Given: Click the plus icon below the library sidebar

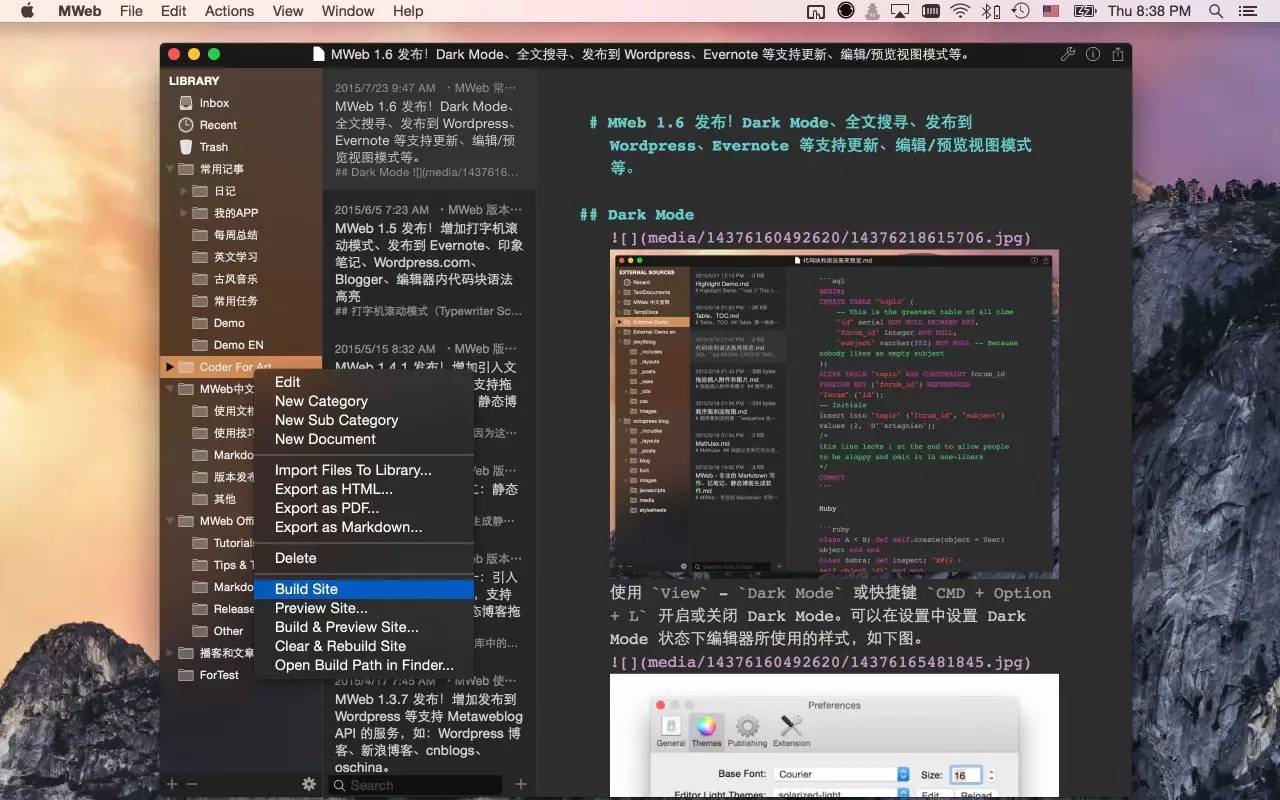Looking at the screenshot, I should click(172, 785).
